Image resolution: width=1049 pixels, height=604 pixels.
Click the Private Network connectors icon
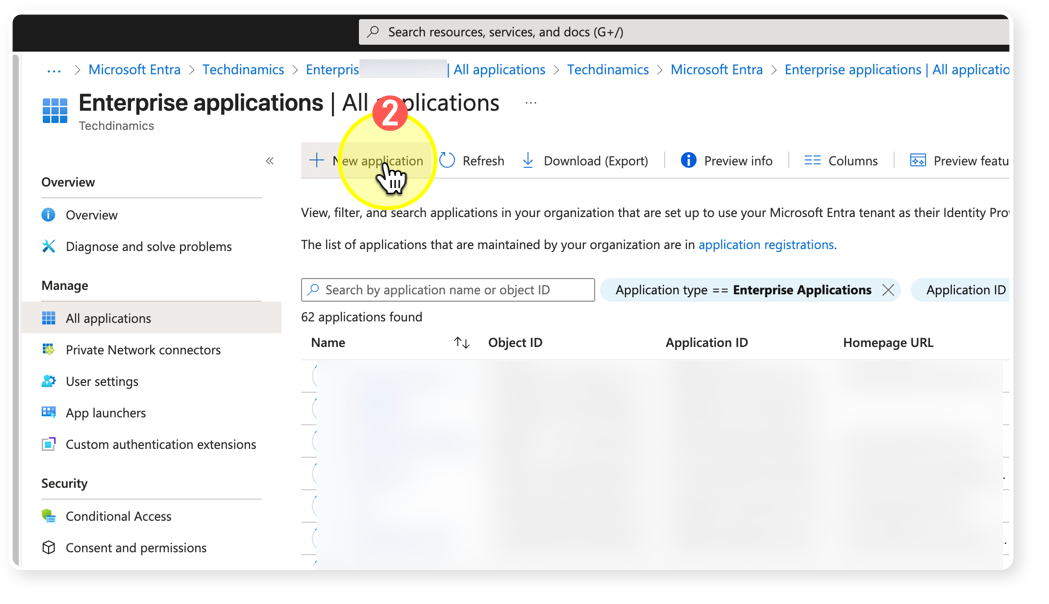[48, 349]
